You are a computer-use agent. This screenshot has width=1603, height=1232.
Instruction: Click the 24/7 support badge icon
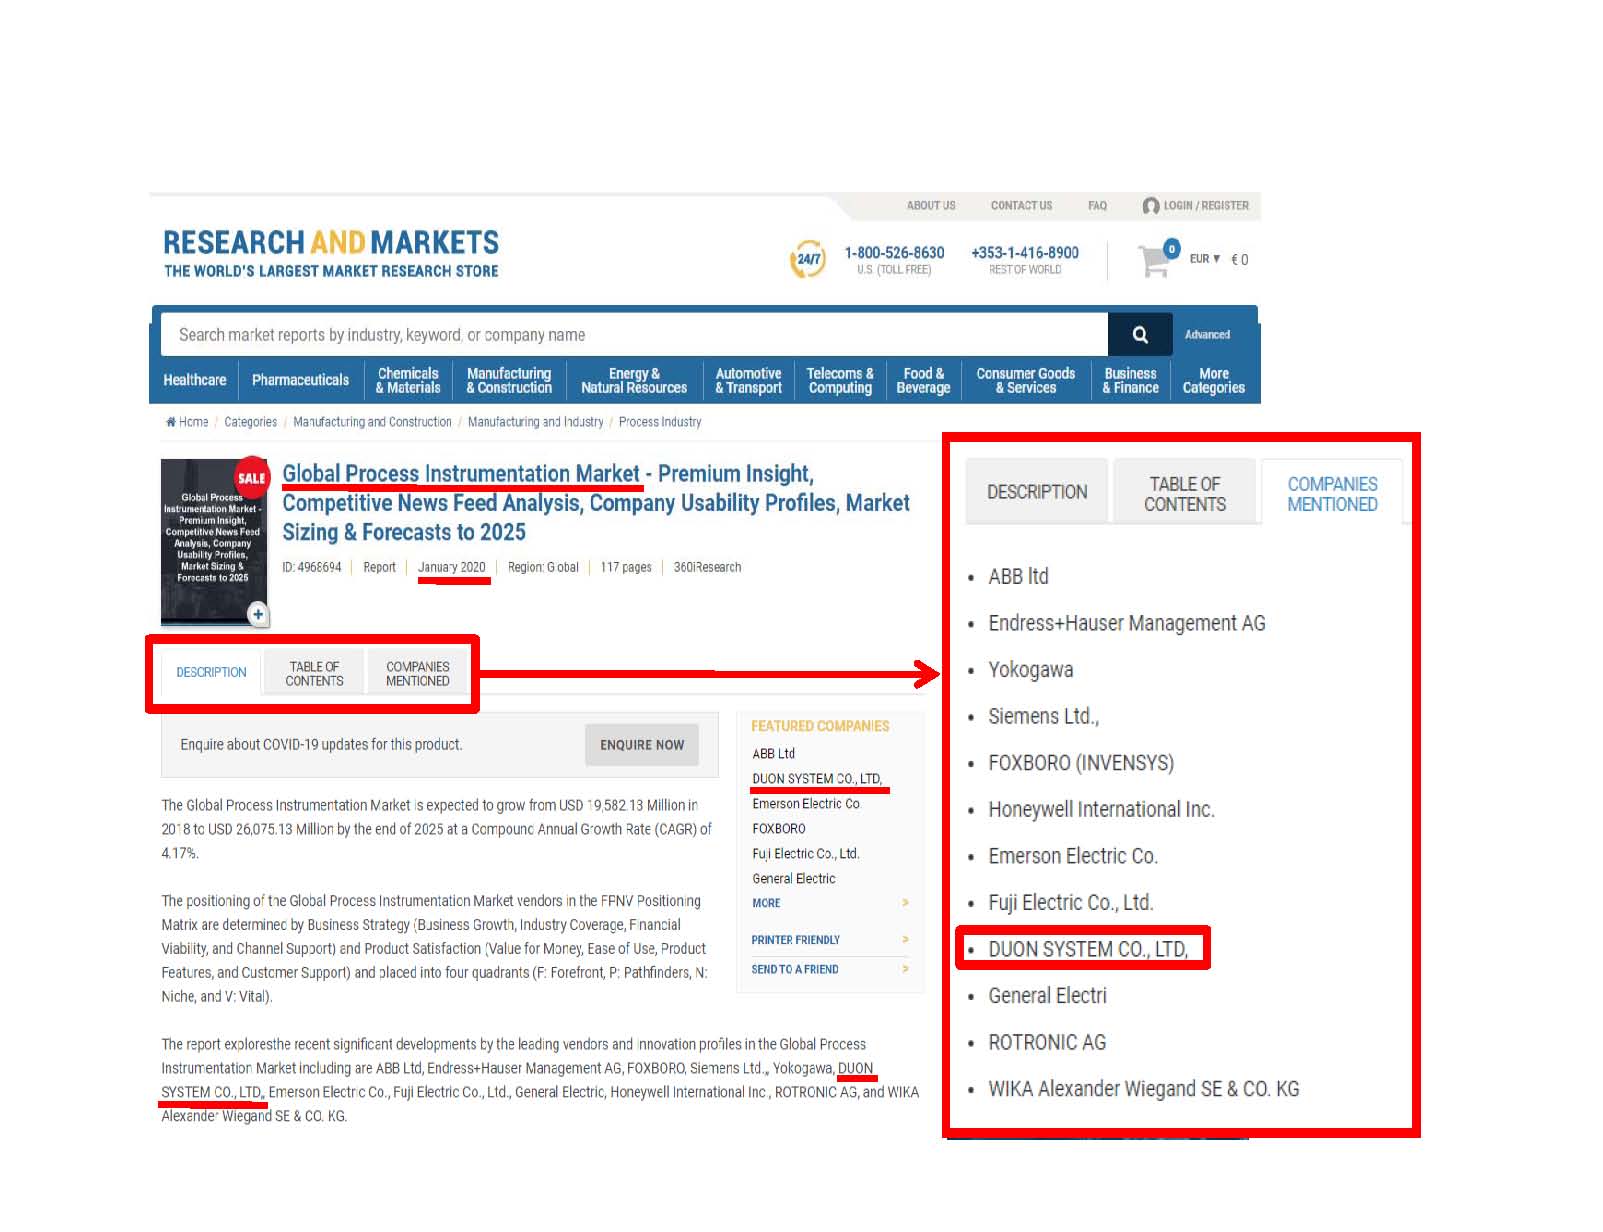pyautogui.click(x=808, y=259)
